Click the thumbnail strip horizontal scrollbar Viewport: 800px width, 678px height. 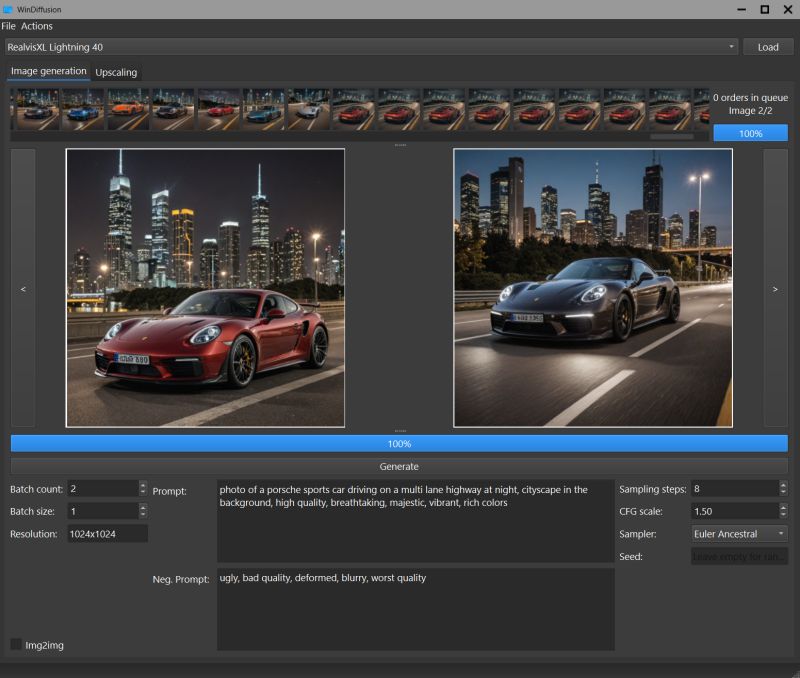pos(671,136)
